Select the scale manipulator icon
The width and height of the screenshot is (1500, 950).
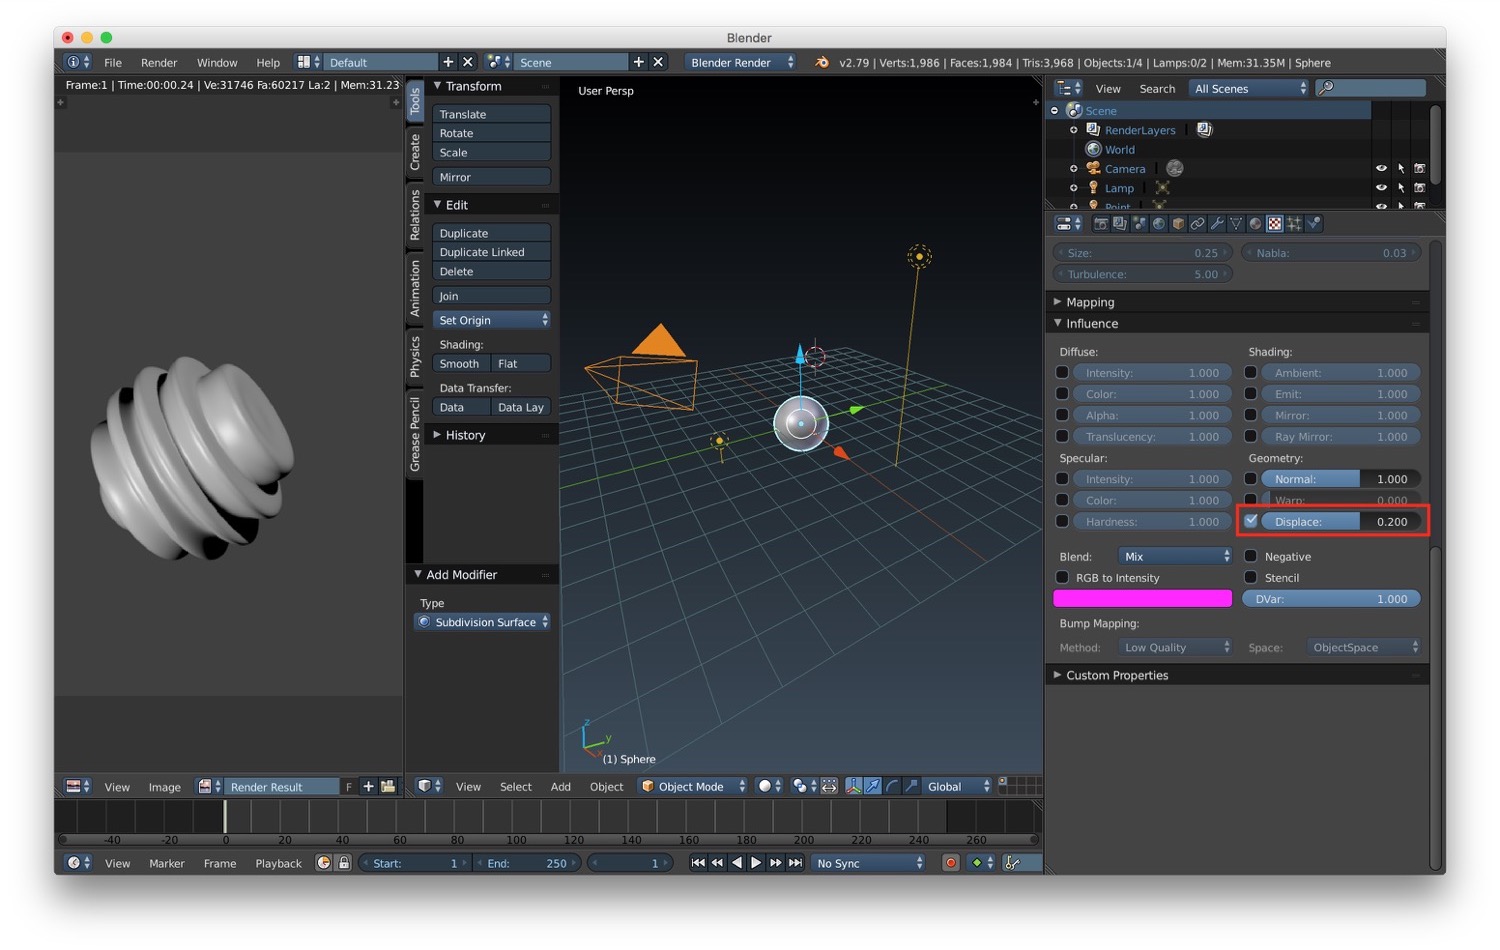tap(911, 786)
